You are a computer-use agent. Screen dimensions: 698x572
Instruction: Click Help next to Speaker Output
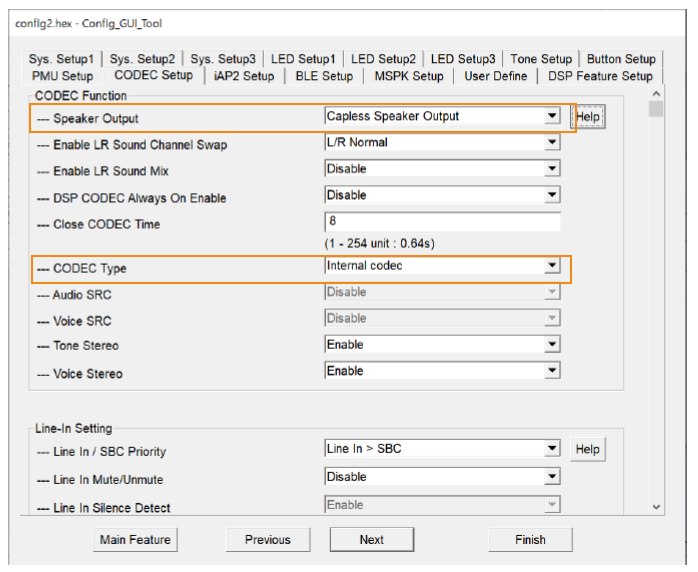click(588, 117)
